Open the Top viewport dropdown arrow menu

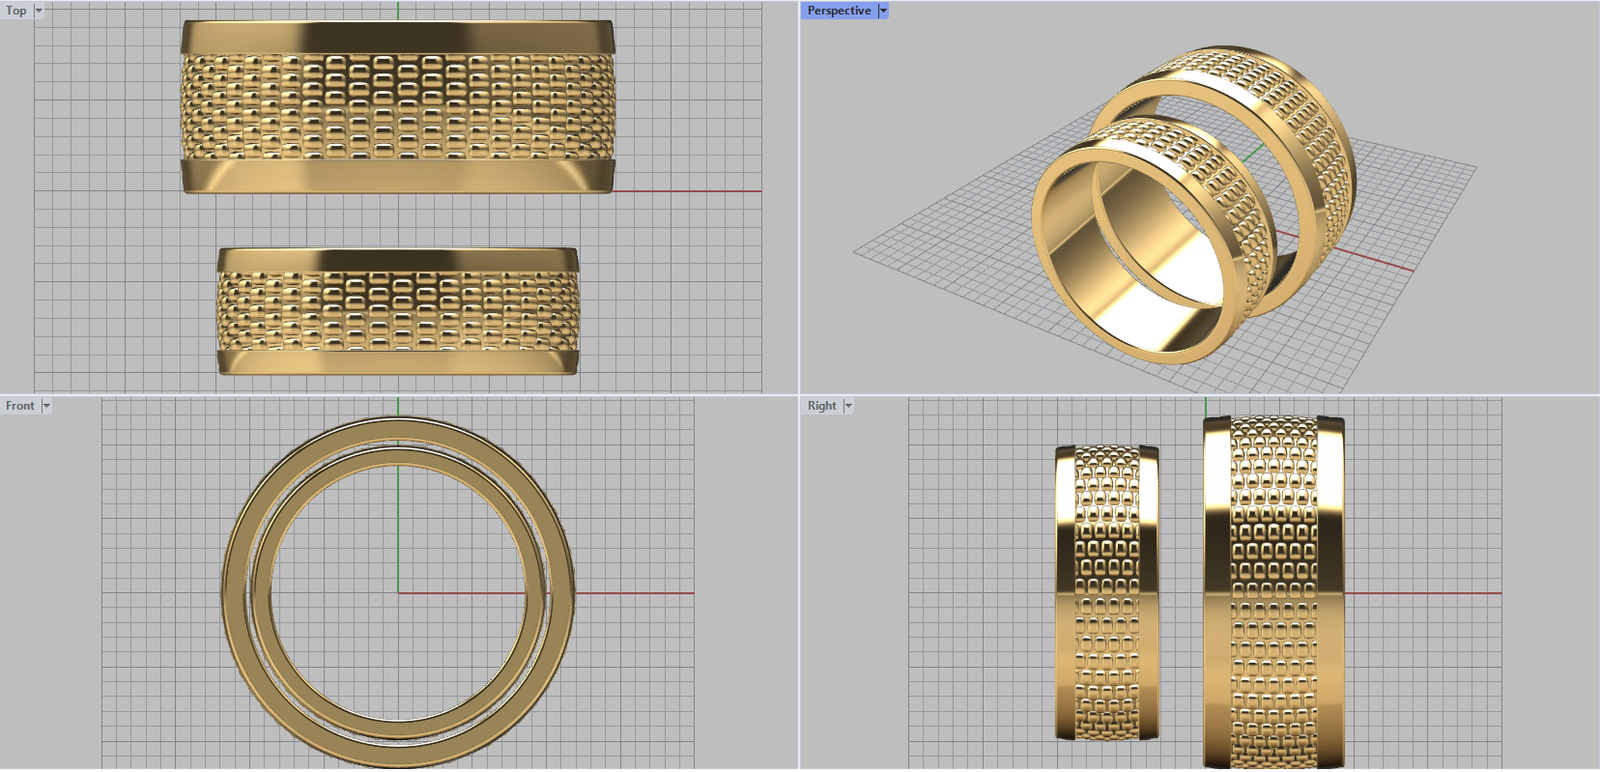(39, 11)
